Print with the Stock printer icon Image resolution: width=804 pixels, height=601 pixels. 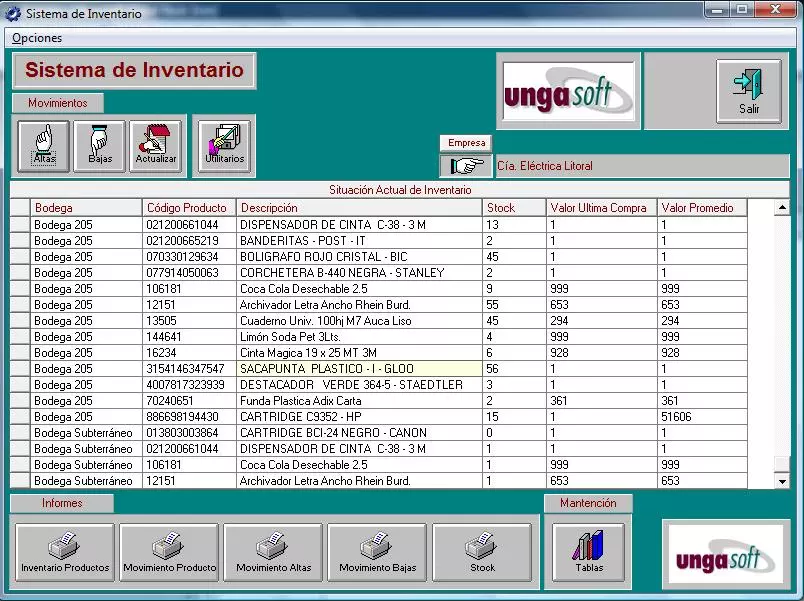[483, 550]
